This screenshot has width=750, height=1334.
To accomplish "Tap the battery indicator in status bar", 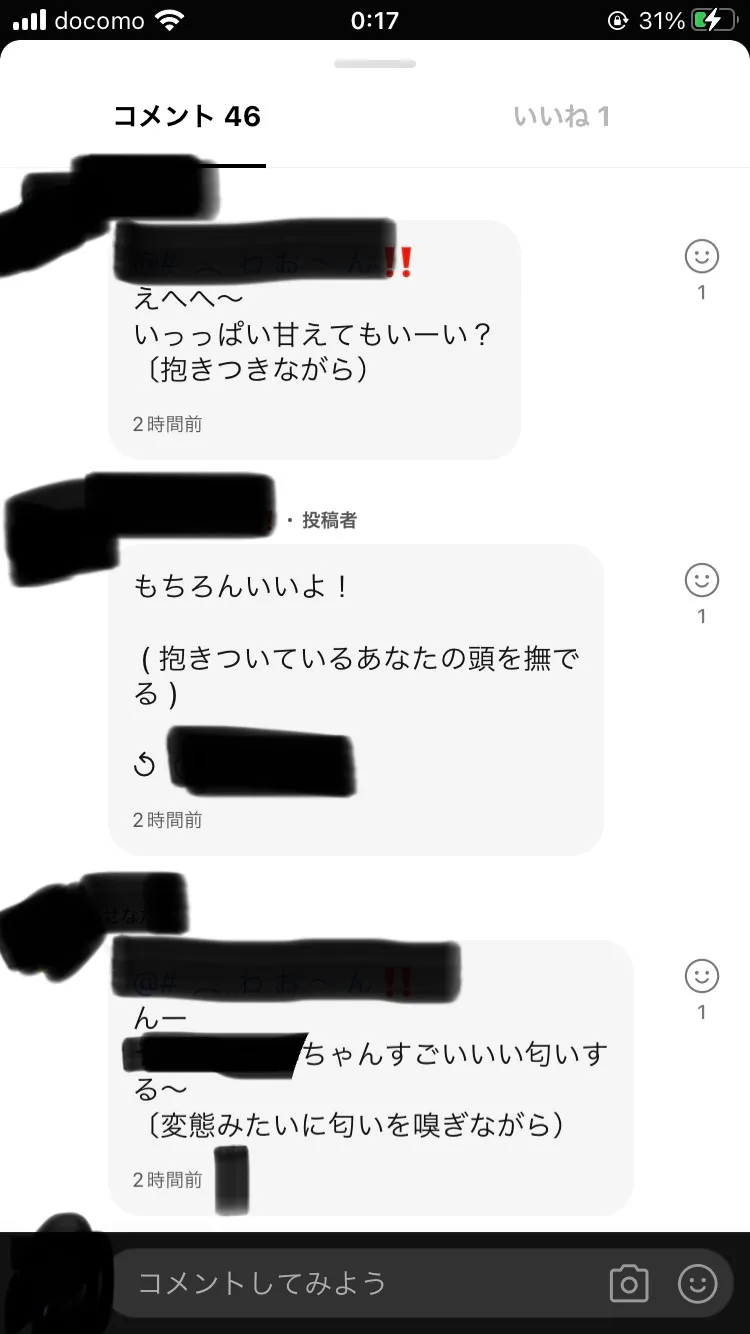I will tap(711, 20).
